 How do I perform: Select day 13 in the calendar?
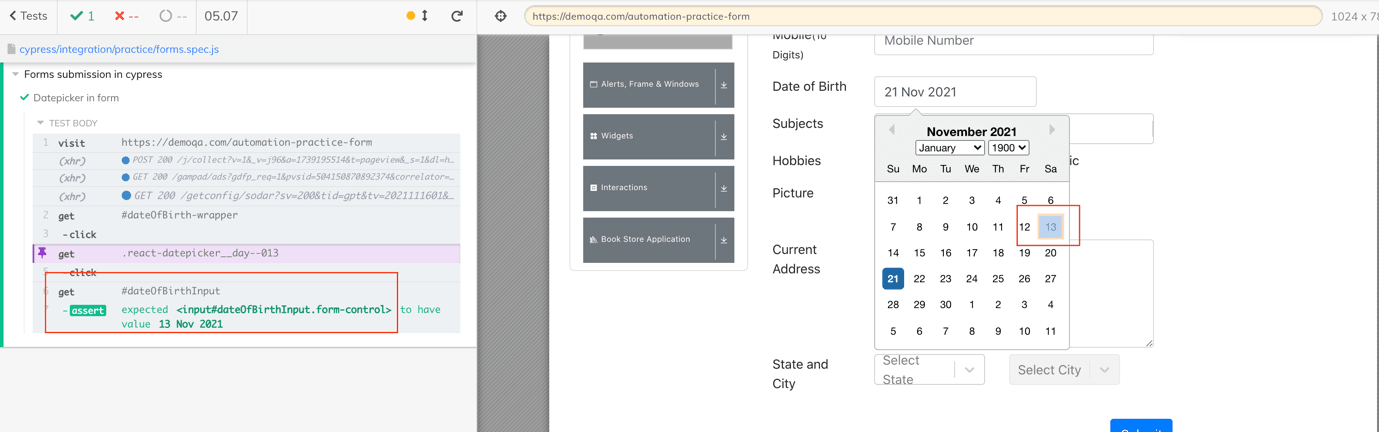click(x=1050, y=227)
